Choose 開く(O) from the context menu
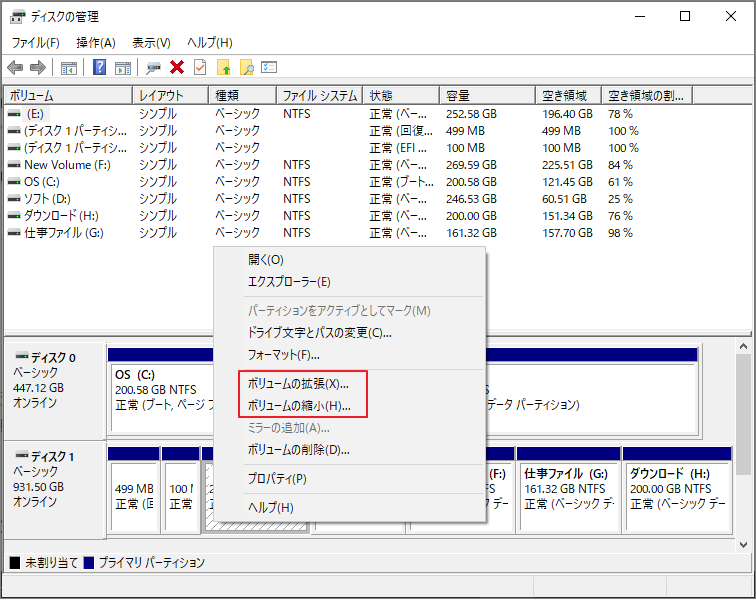 click(x=350, y=260)
